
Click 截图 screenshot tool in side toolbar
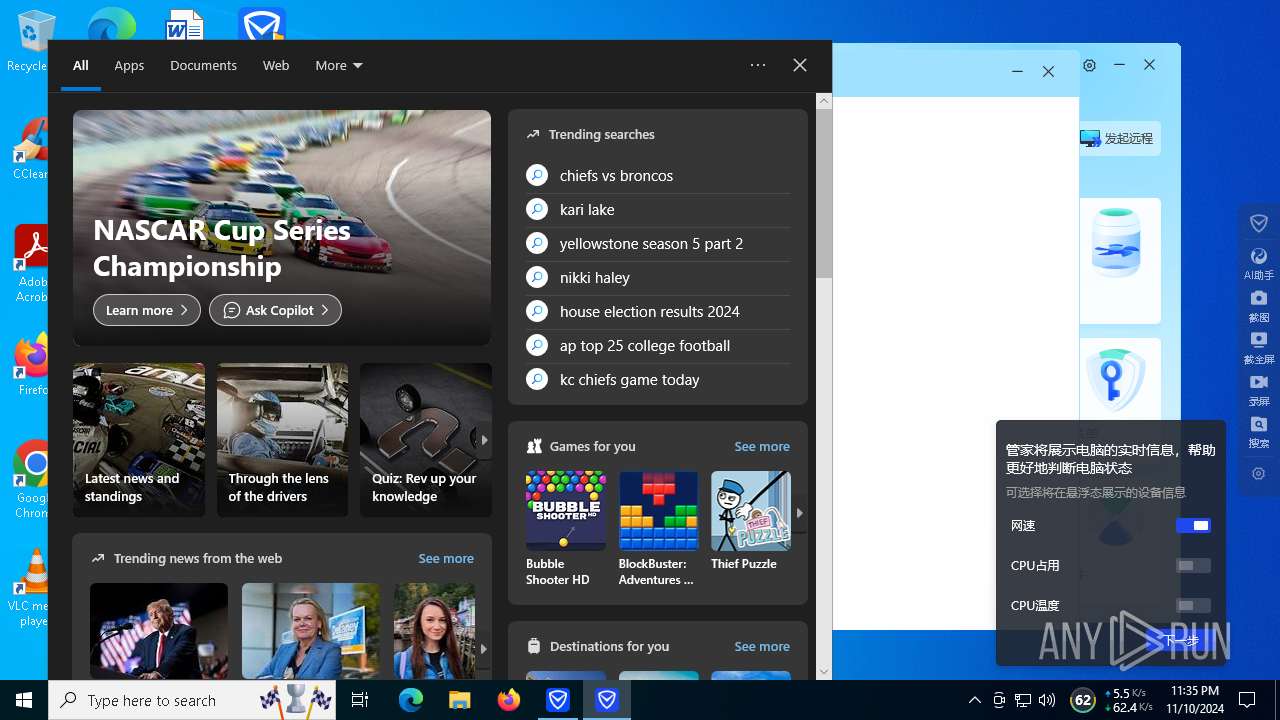1259,306
